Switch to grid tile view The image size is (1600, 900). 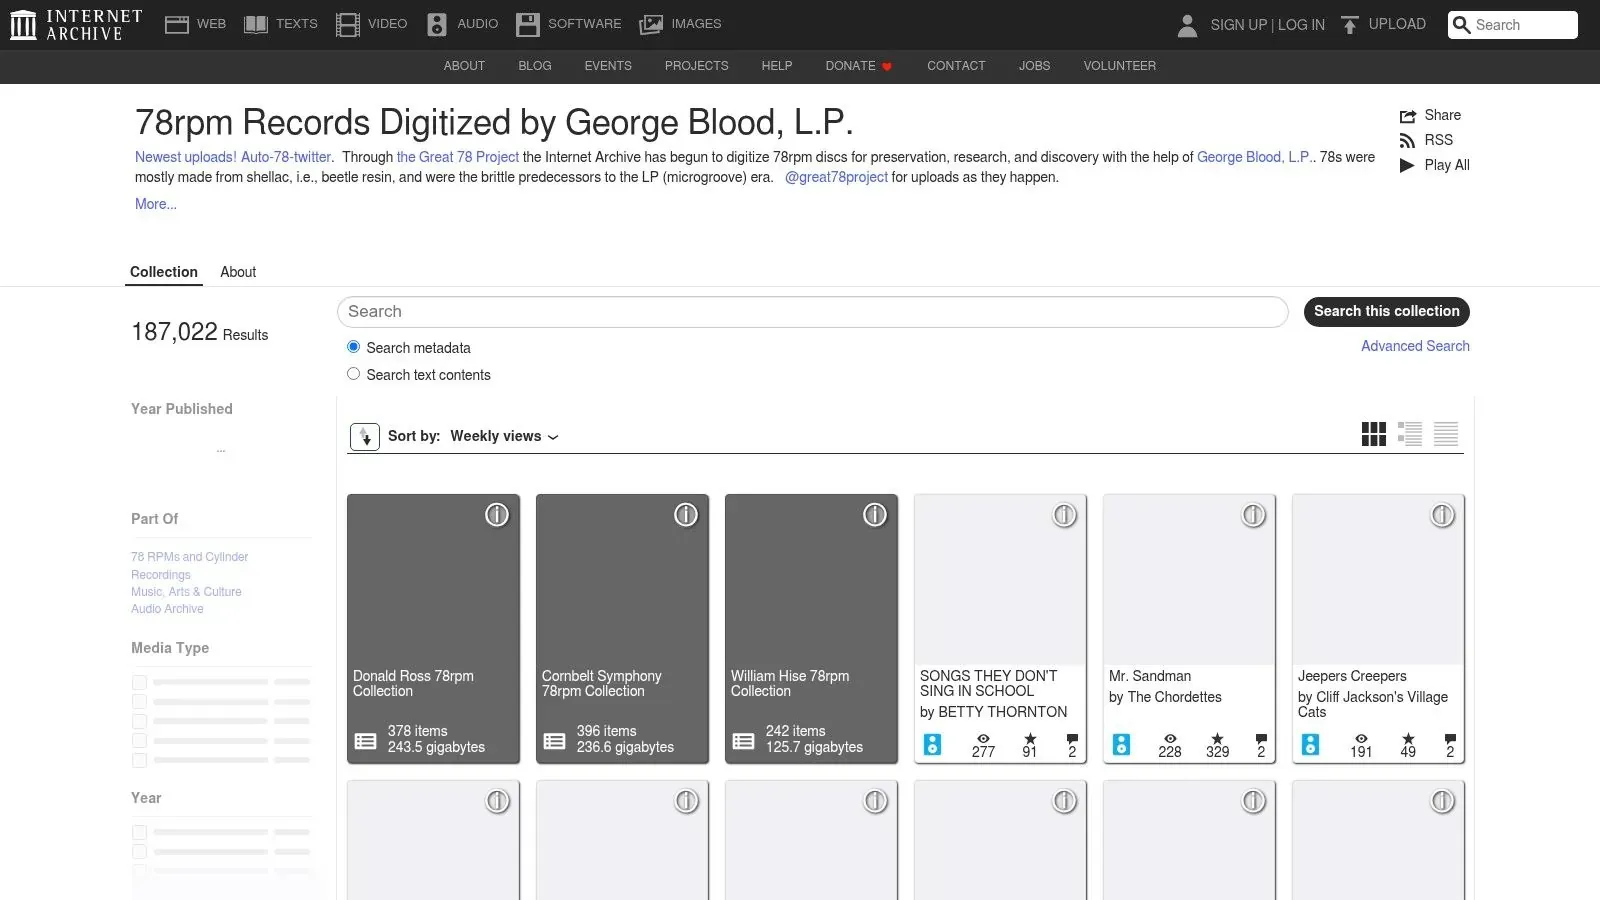click(1374, 434)
